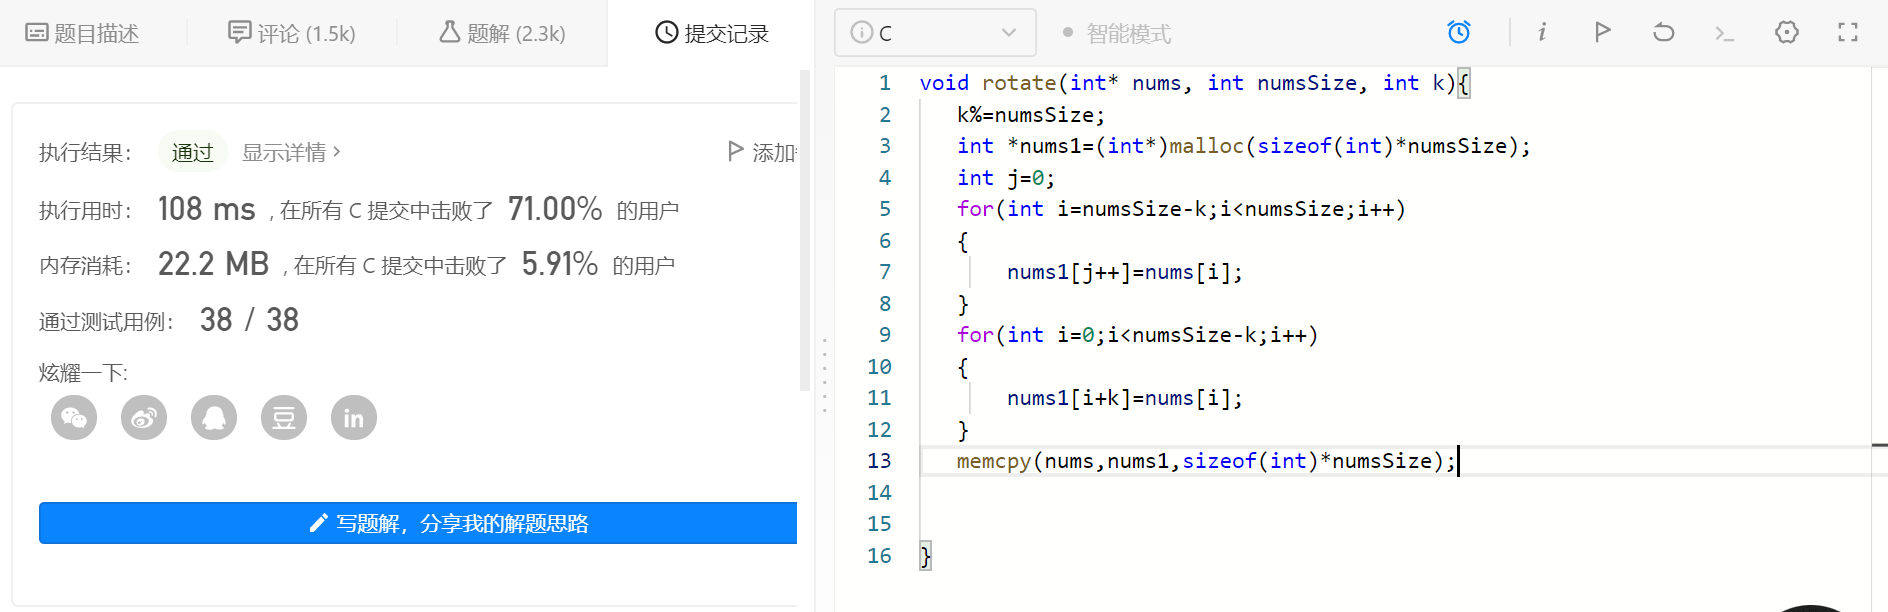
Task: Share result to Douban
Action: coord(284,417)
